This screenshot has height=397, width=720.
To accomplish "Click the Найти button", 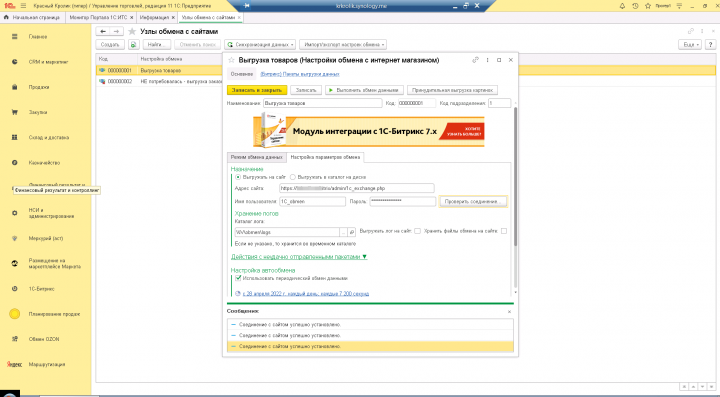I will point(157,45).
